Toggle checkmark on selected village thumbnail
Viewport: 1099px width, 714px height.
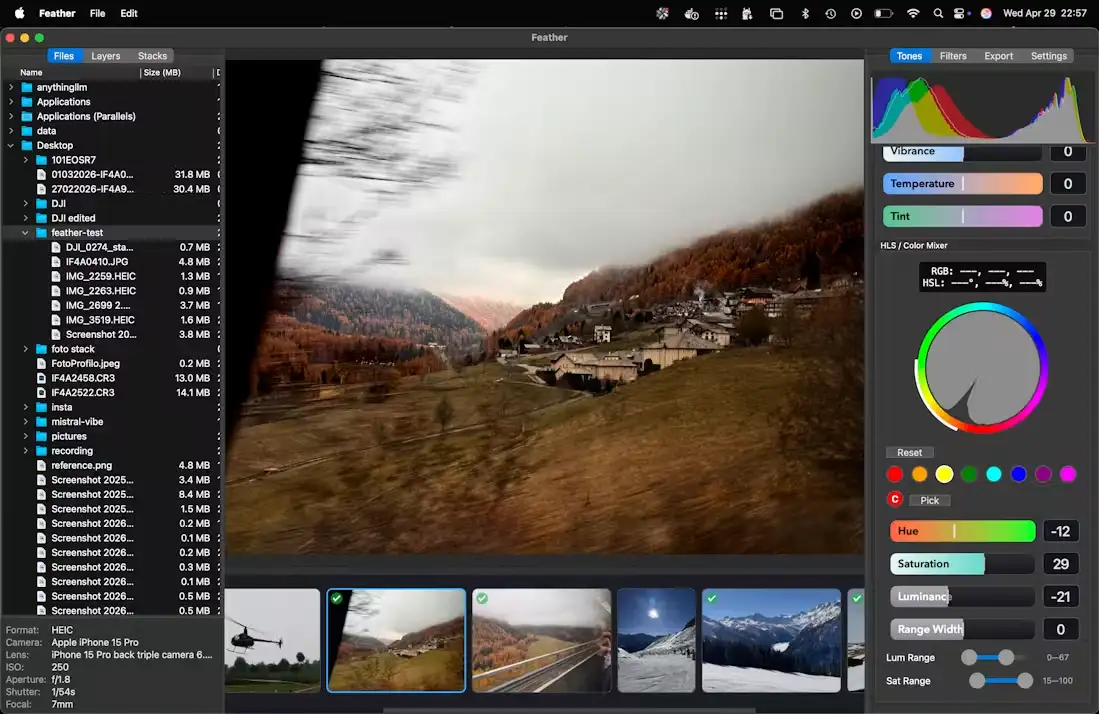pyautogui.click(x=337, y=598)
